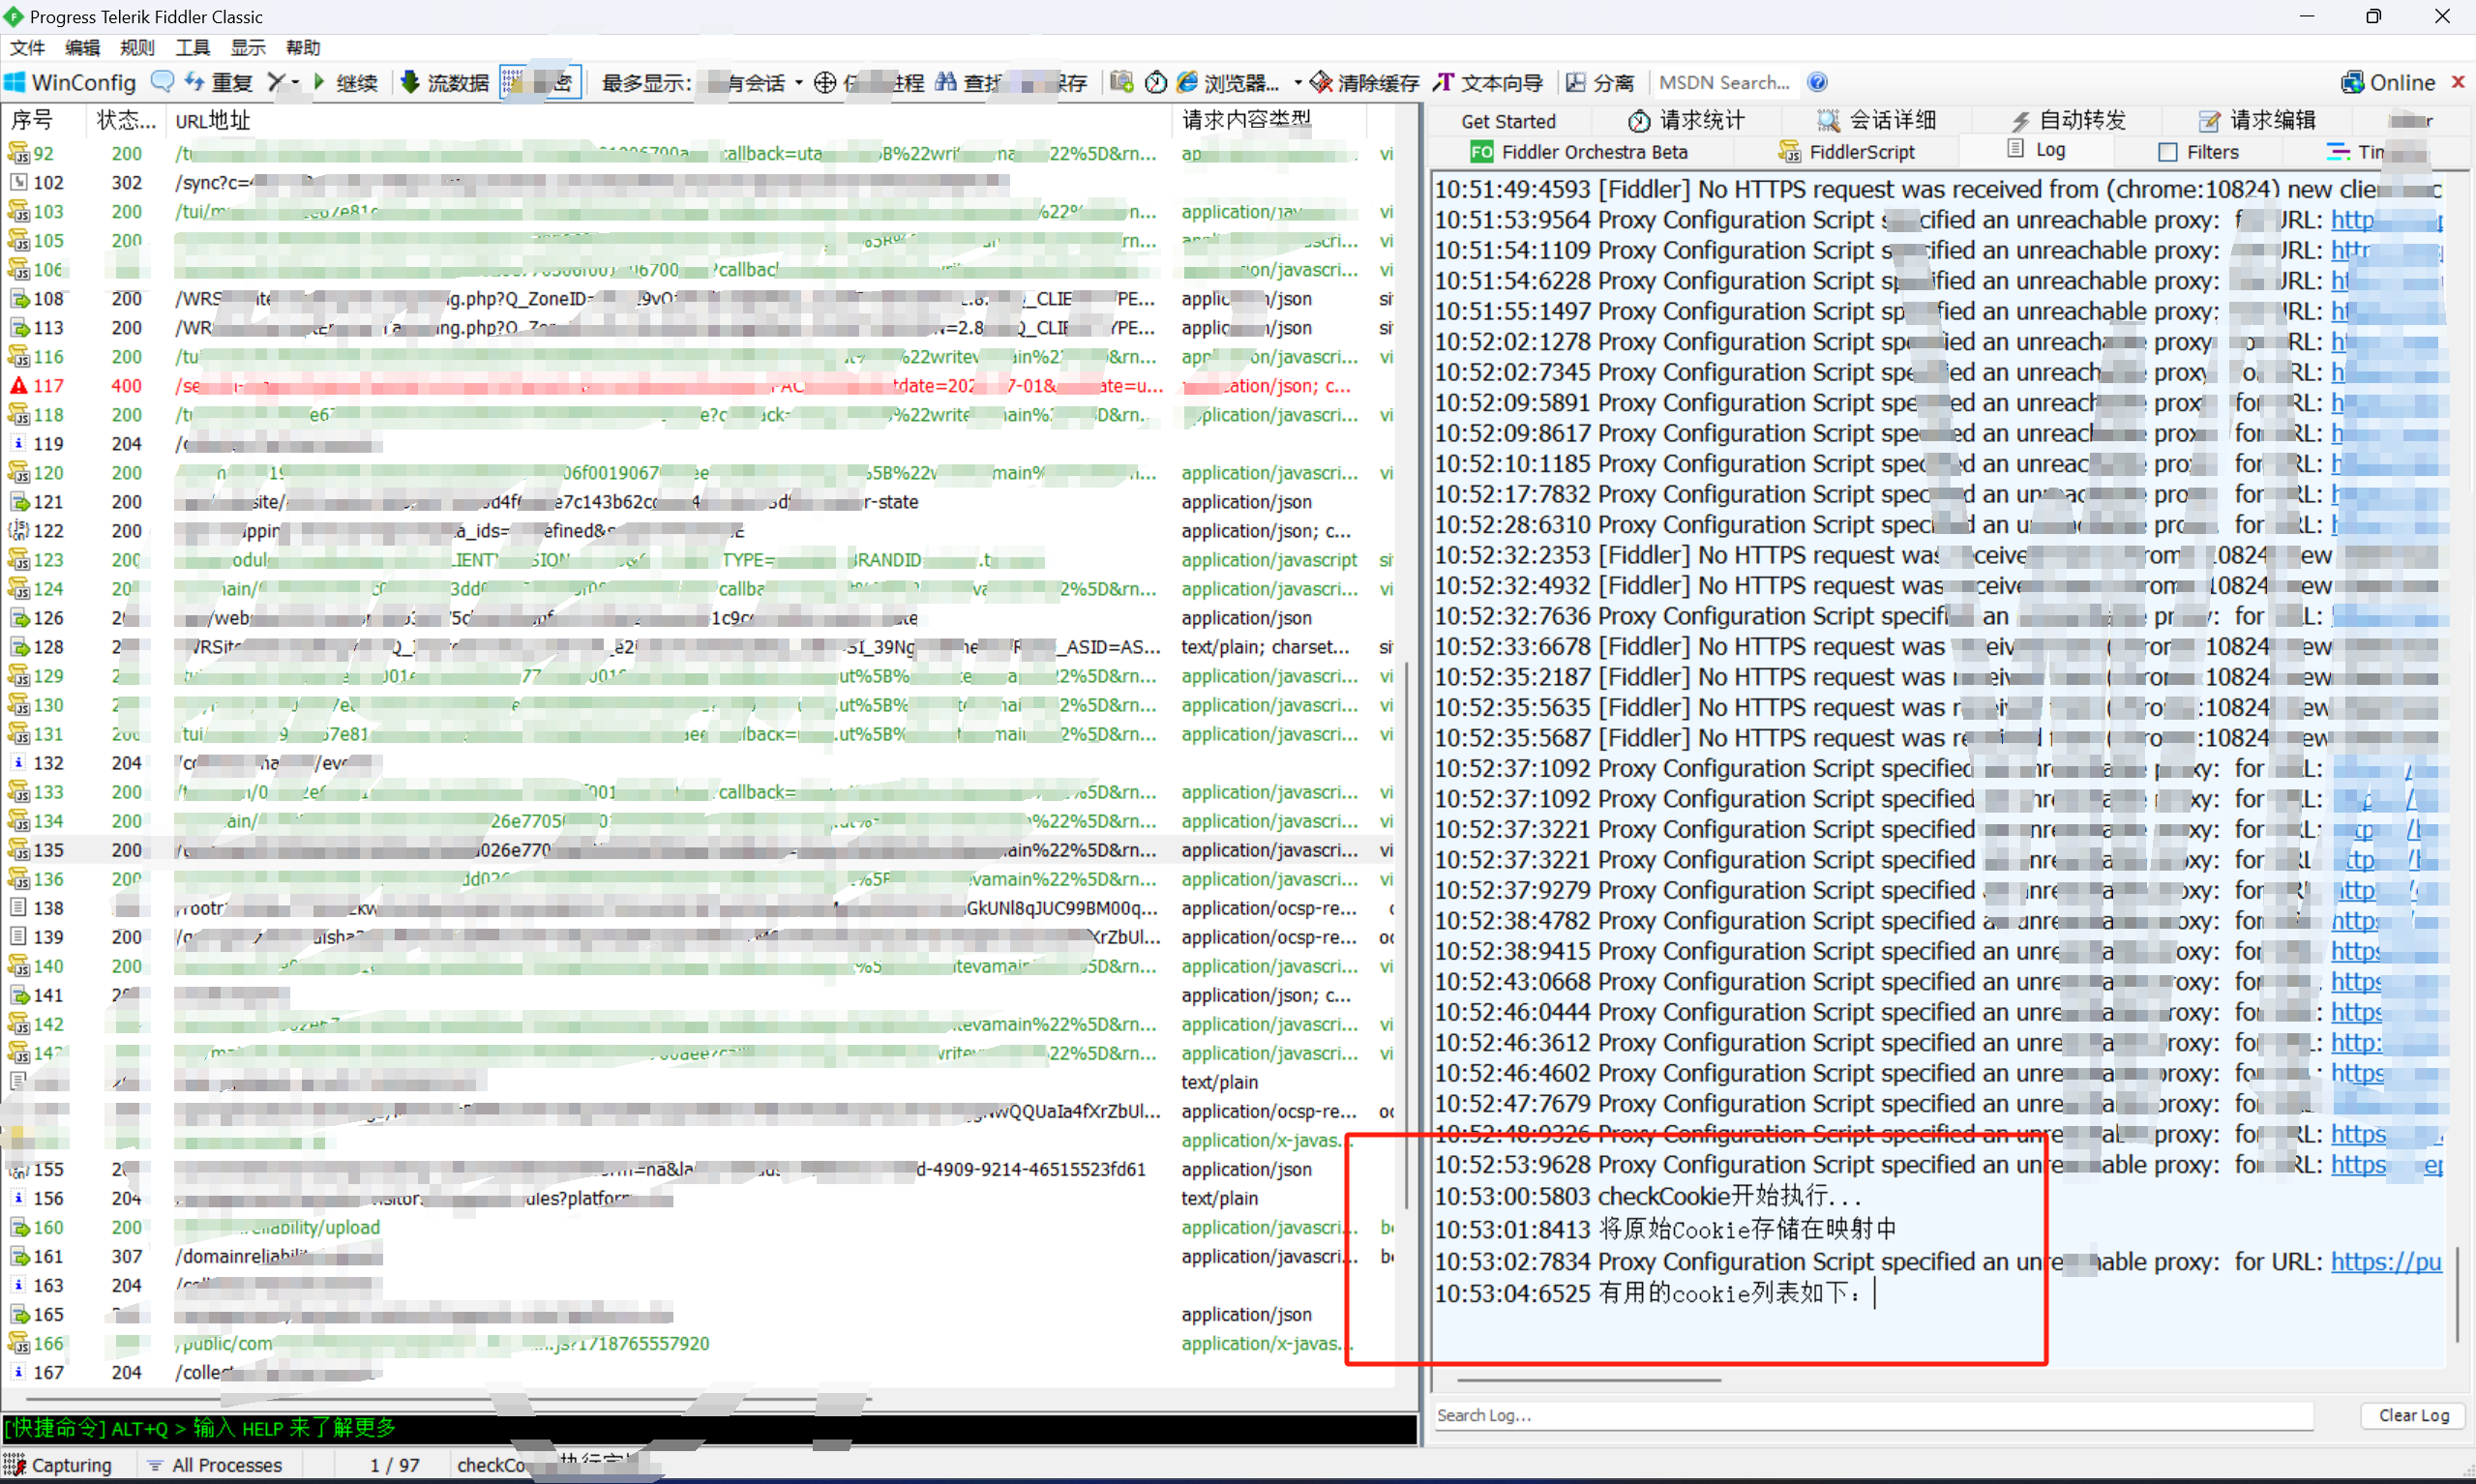Sort by the 请求内容类型 column header
The width and height of the screenshot is (2476, 1484).
[x=1270, y=120]
